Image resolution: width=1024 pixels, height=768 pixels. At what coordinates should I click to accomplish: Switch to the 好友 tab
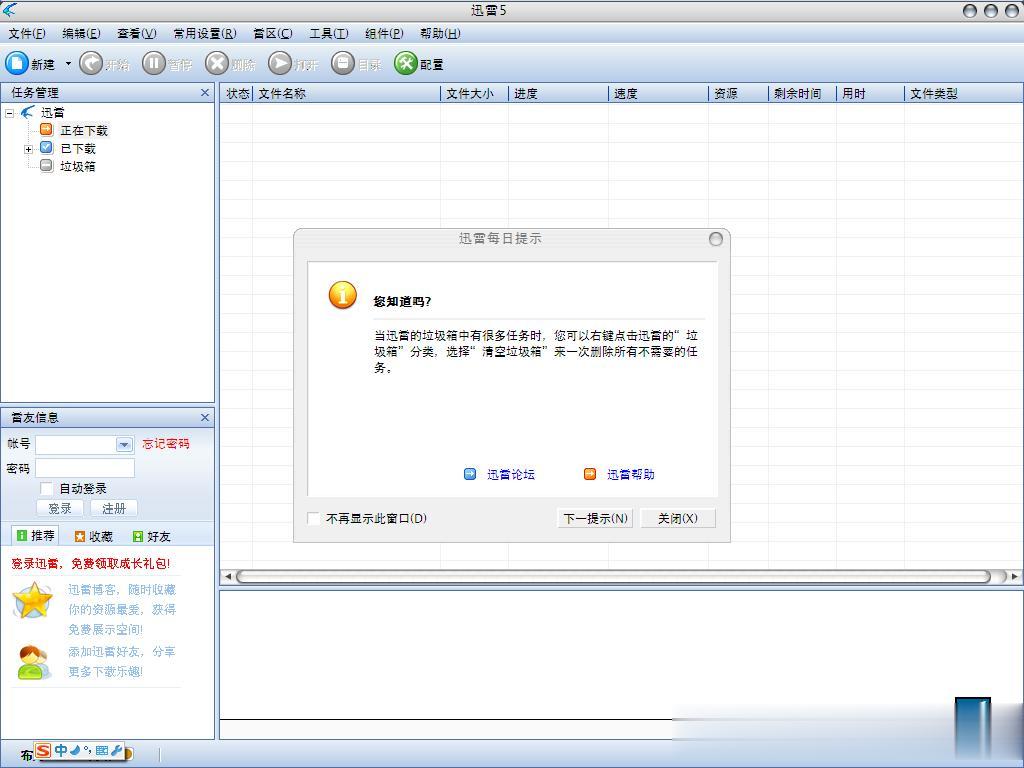[152, 536]
